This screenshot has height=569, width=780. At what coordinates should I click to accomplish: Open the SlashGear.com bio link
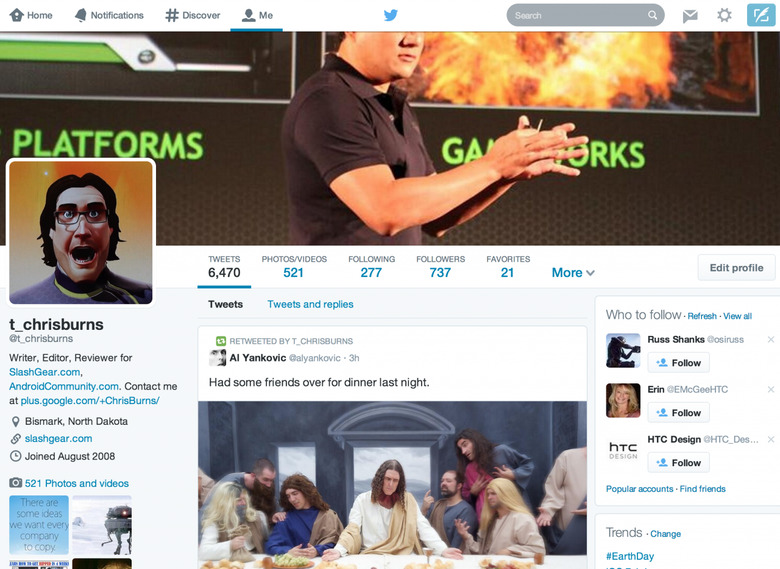(45, 372)
